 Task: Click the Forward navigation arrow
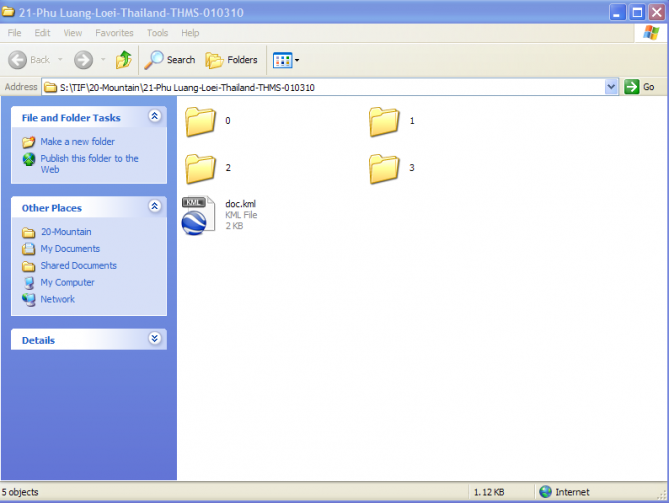tap(83, 60)
